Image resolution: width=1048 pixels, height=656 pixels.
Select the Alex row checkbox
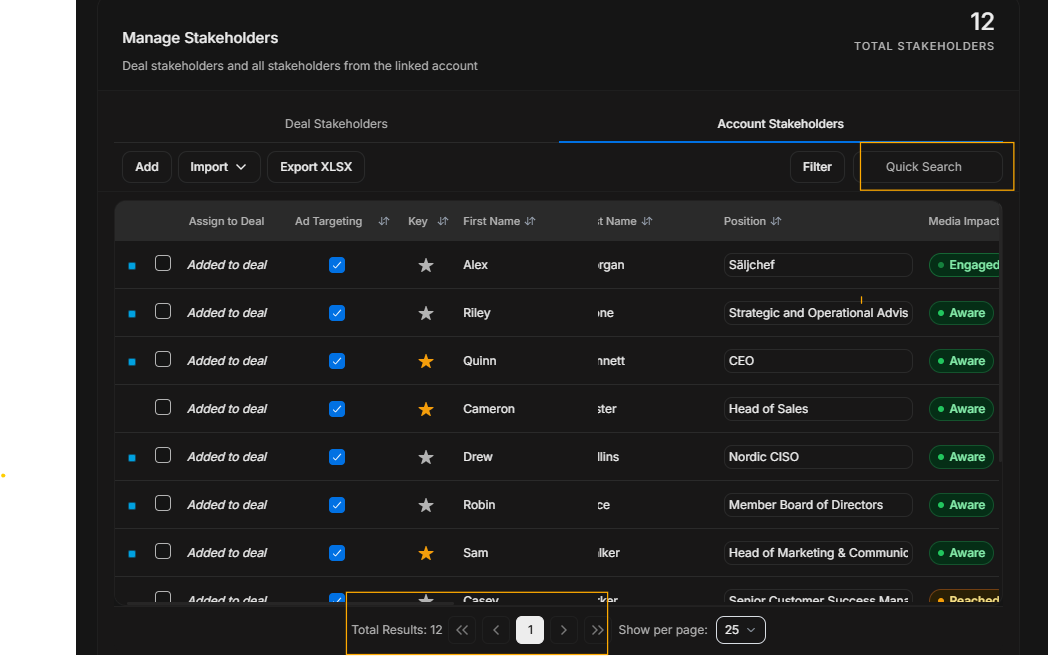pos(163,263)
